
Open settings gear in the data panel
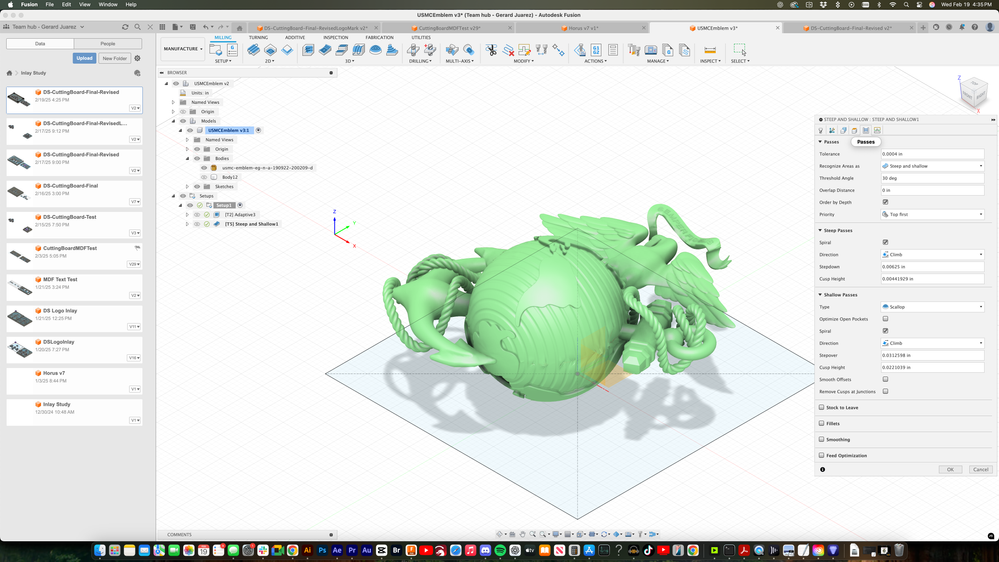pyautogui.click(x=138, y=58)
